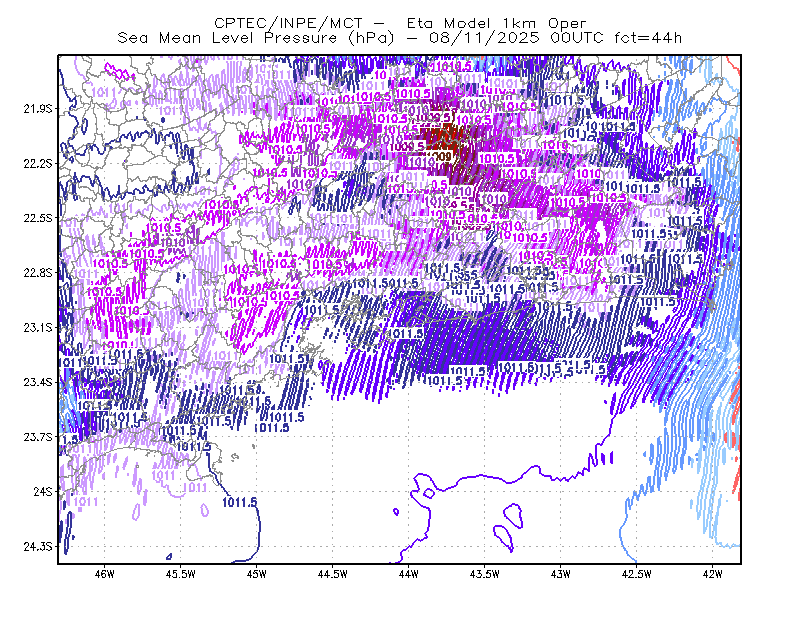Screen dimensions: 800x618
Task: Click the '46W' longitude axis label
Action: click(105, 574)
